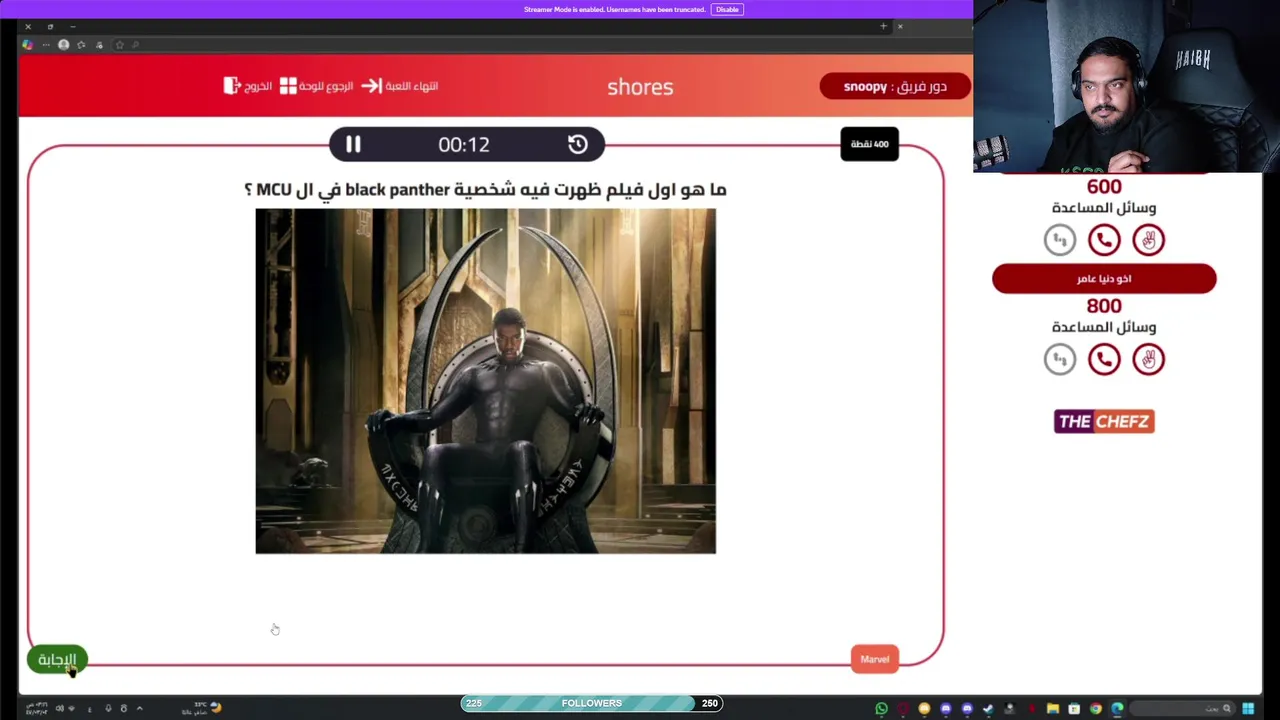The width and height of the screenshot is (1280, 720).
Task: Add page to favorites with star icon
Action: pos(120,44)
